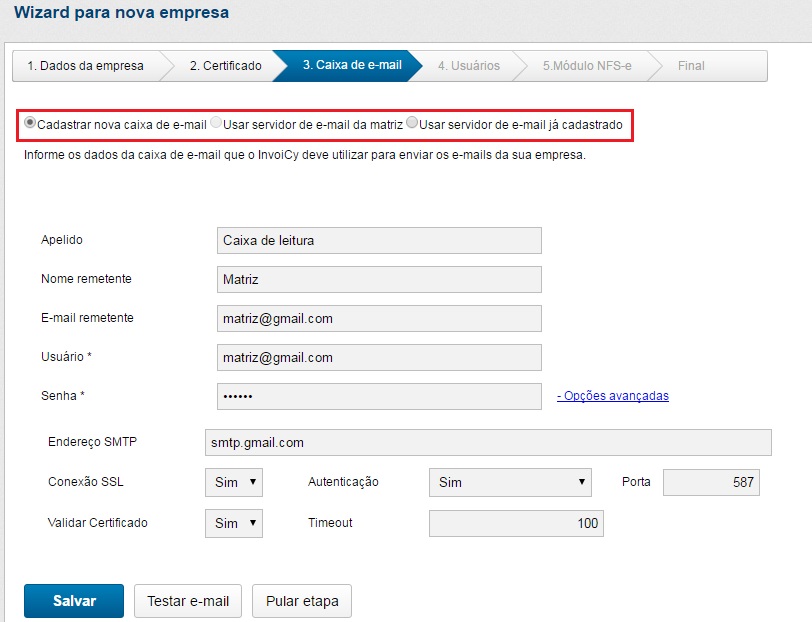Click the Apelido input field
The height and width of the screenshot is (622, 812).
click(x=379, y=240)
